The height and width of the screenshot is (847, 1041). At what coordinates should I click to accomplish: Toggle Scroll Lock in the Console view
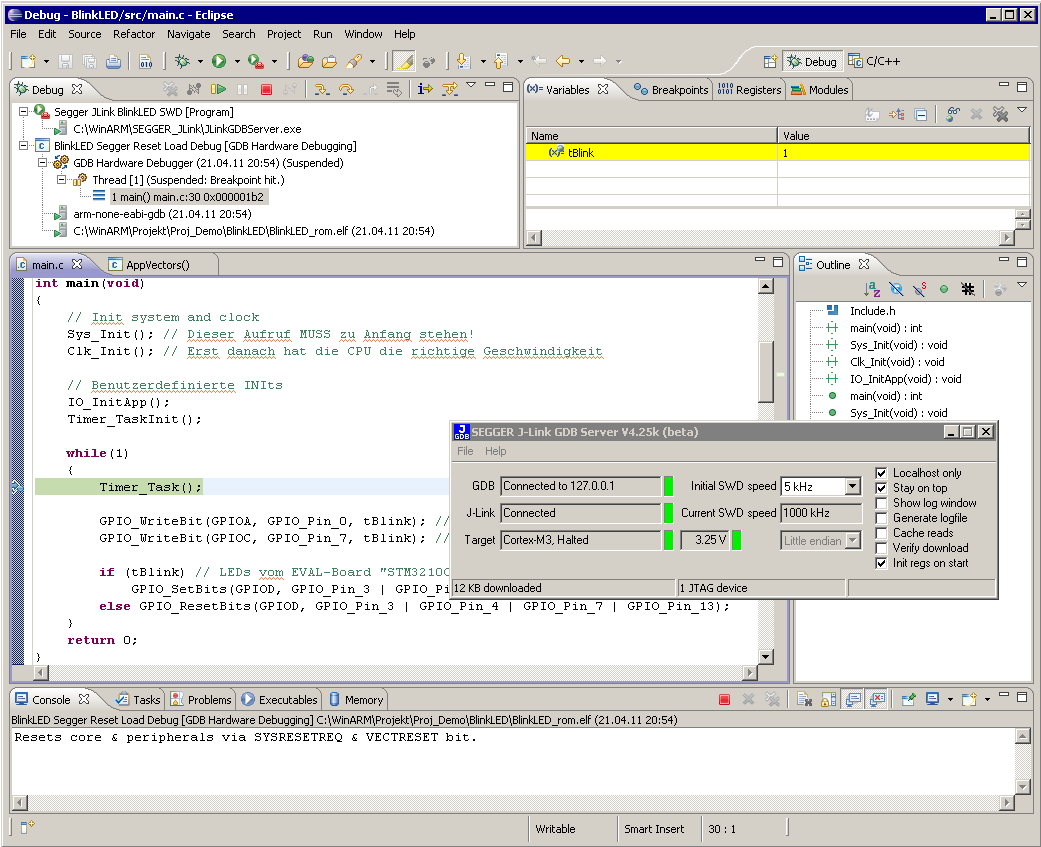coord(829,699)
